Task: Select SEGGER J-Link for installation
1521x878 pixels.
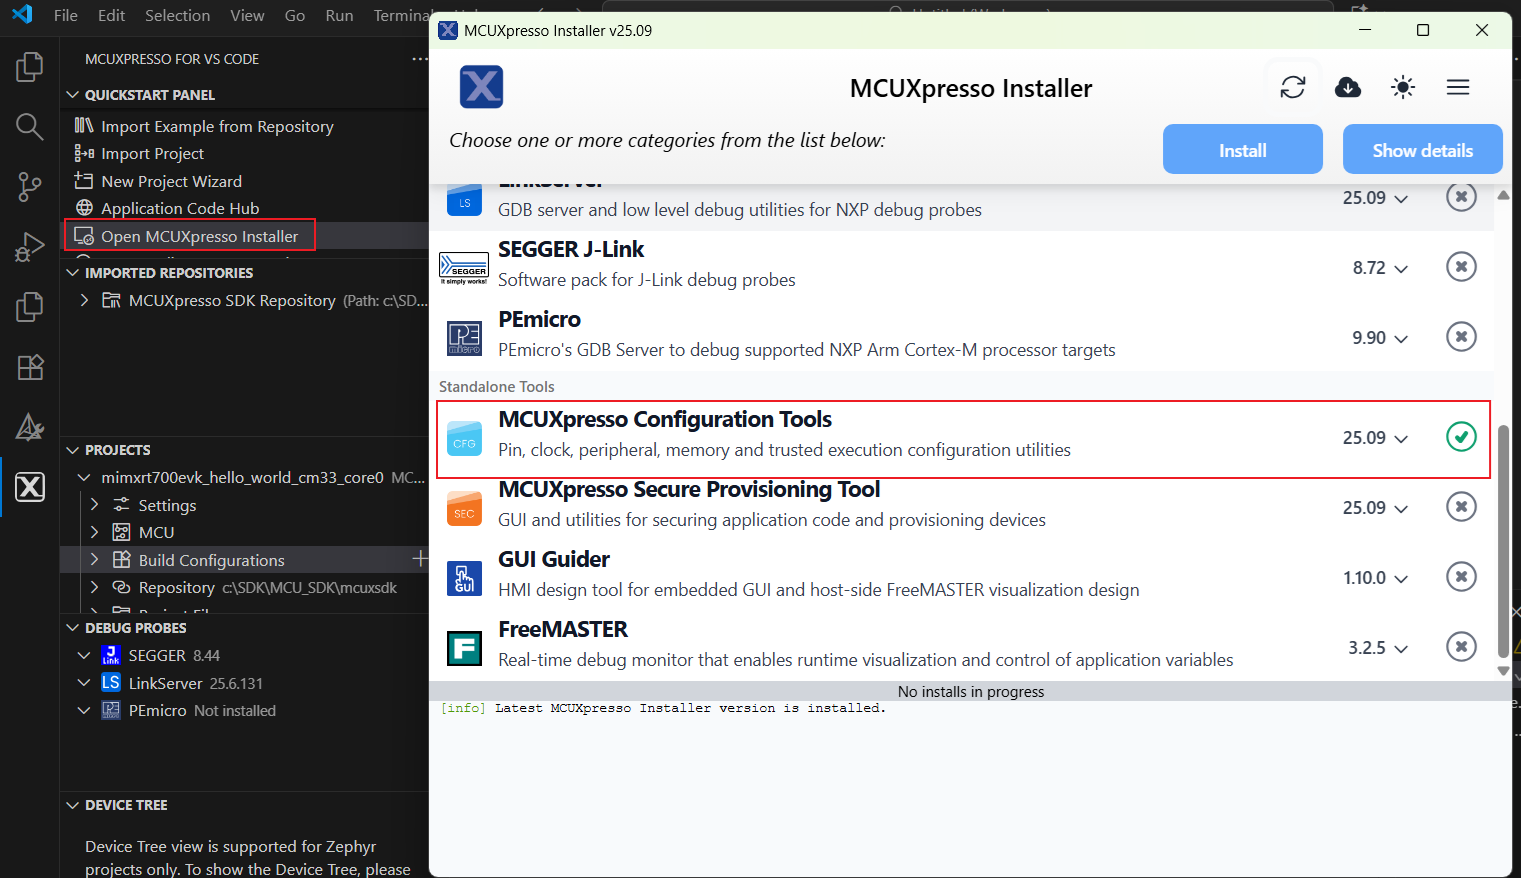Action: (1461, 267)
